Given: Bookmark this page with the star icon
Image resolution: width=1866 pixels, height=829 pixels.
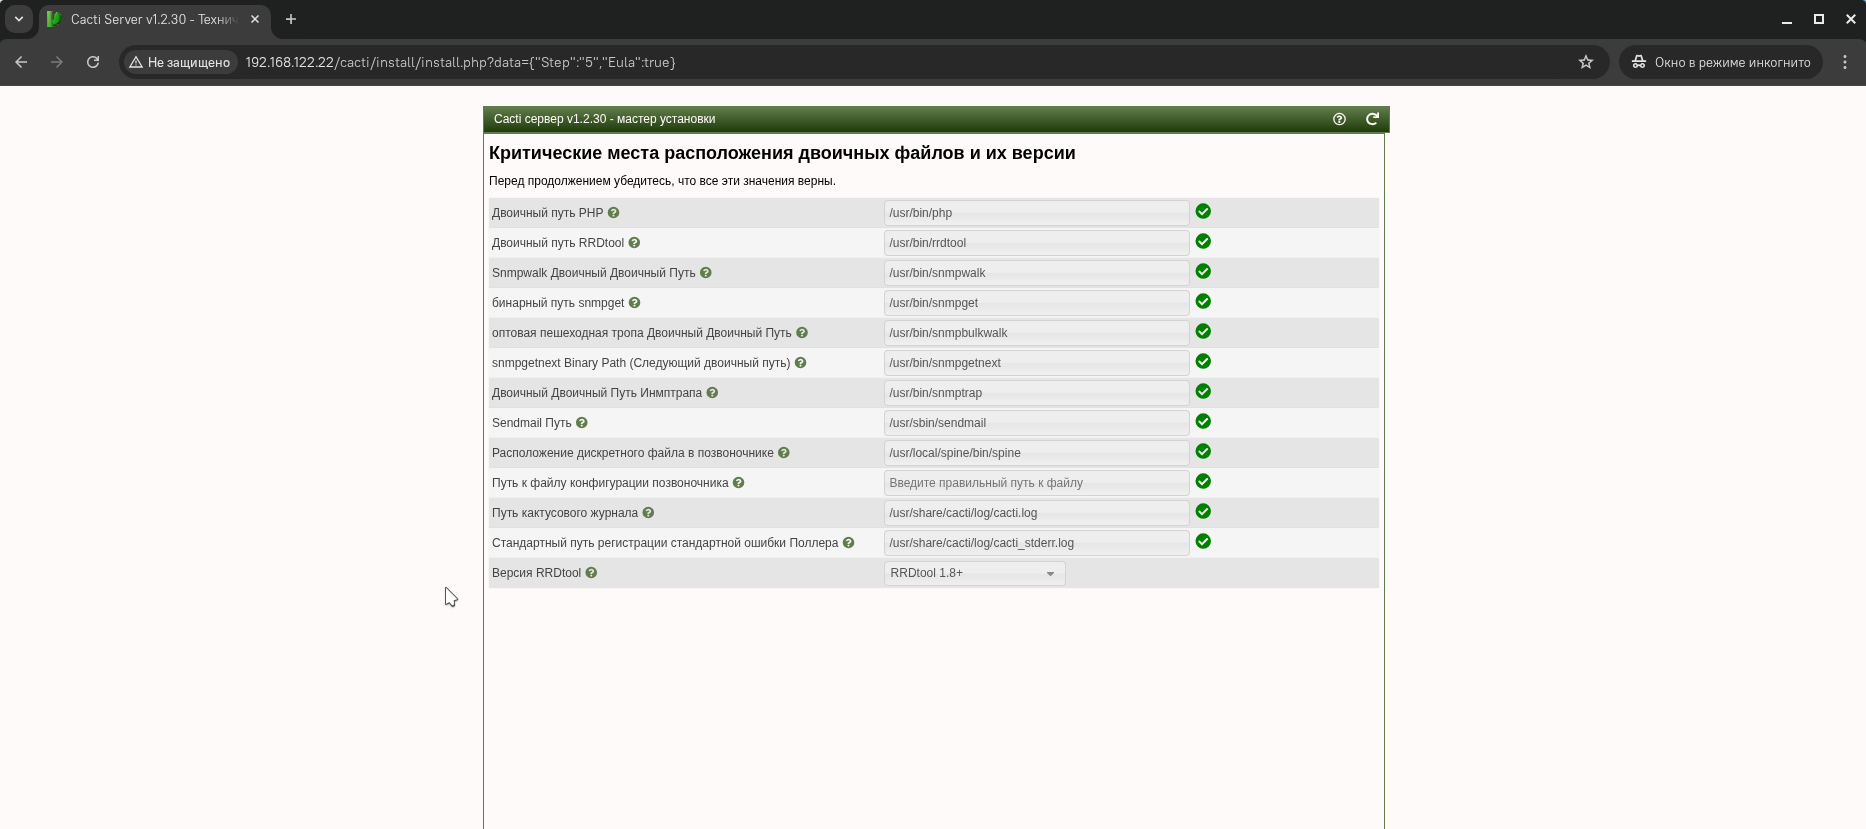Looking at the screenshot, I should click(1586, 62).
